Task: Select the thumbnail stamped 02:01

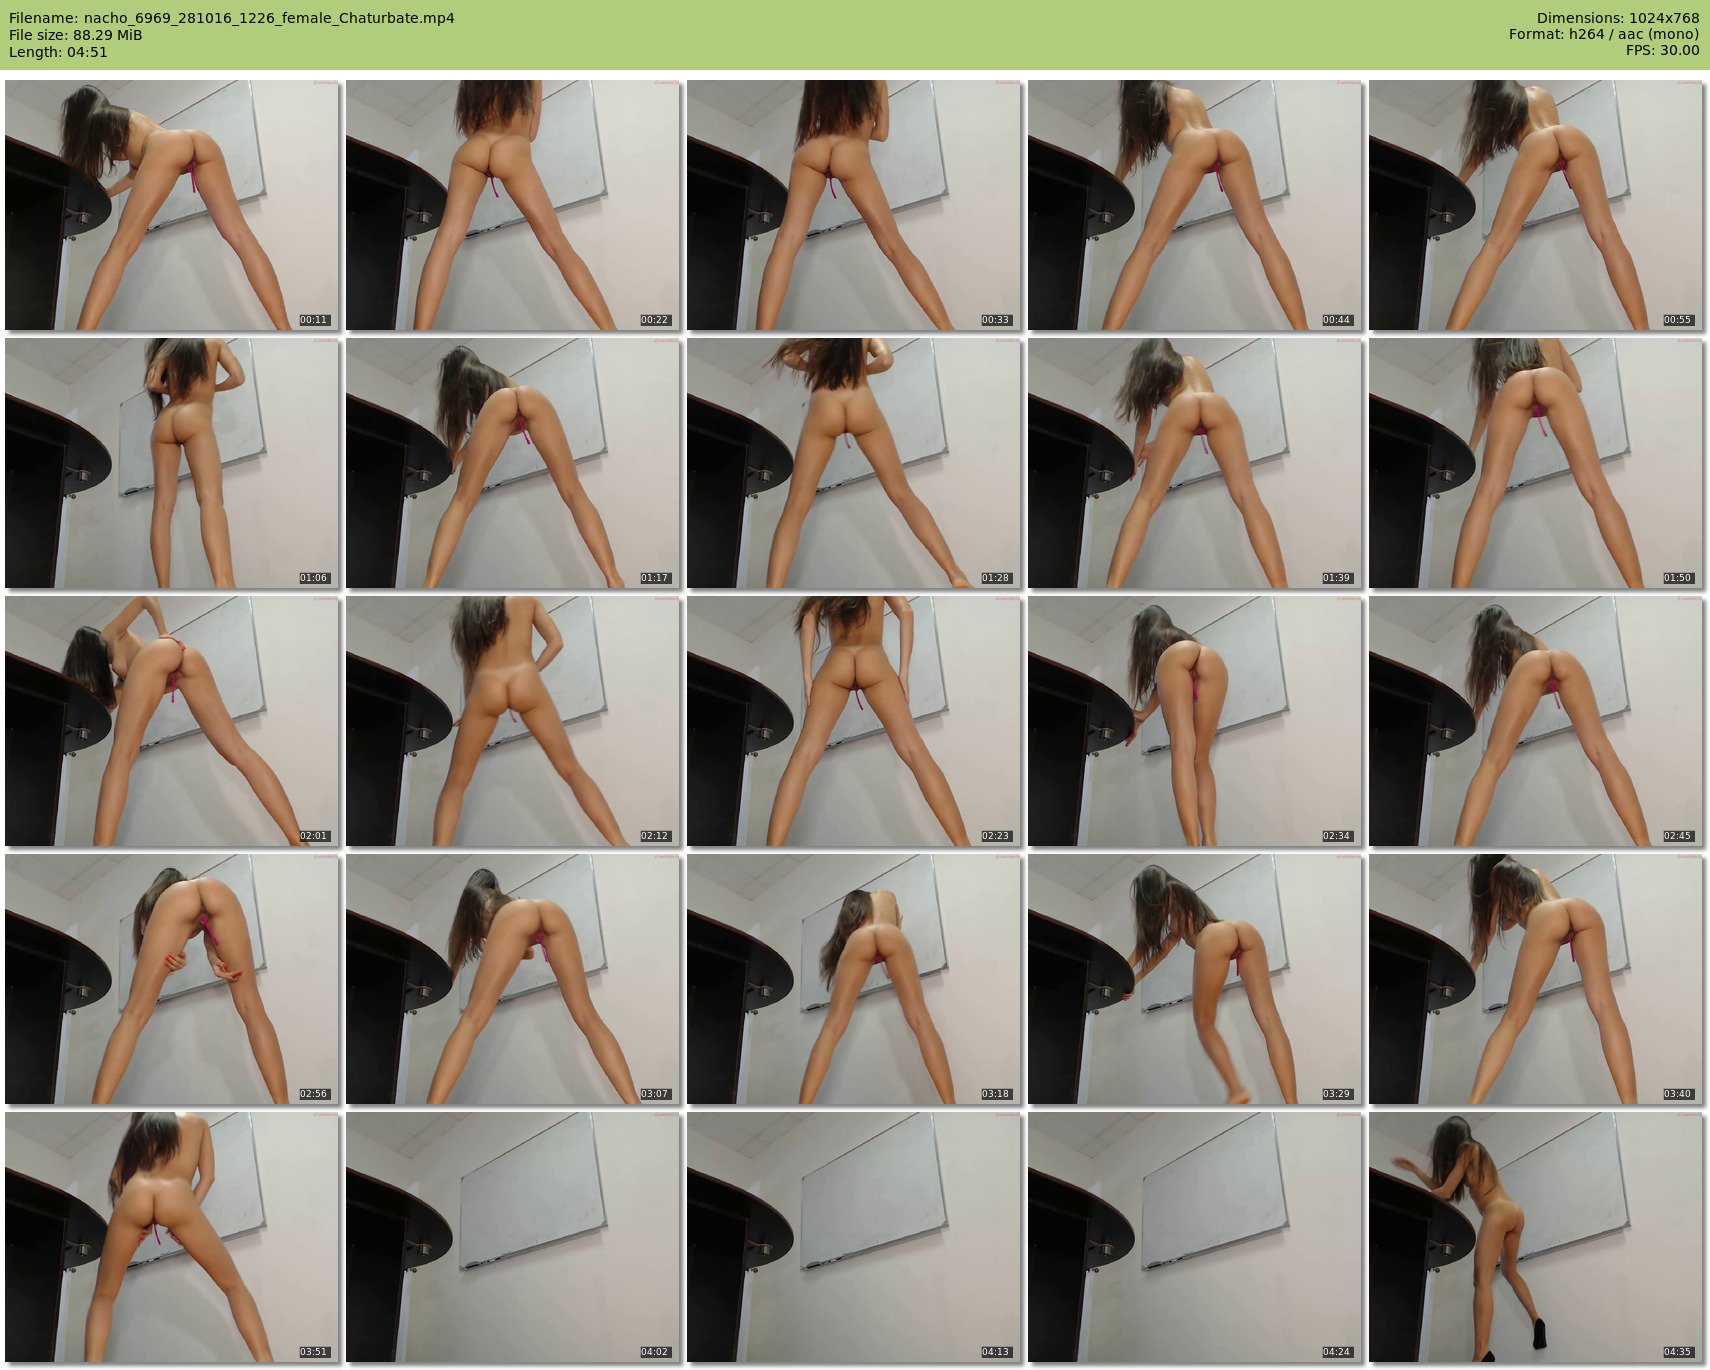Action: coord(172,721)
